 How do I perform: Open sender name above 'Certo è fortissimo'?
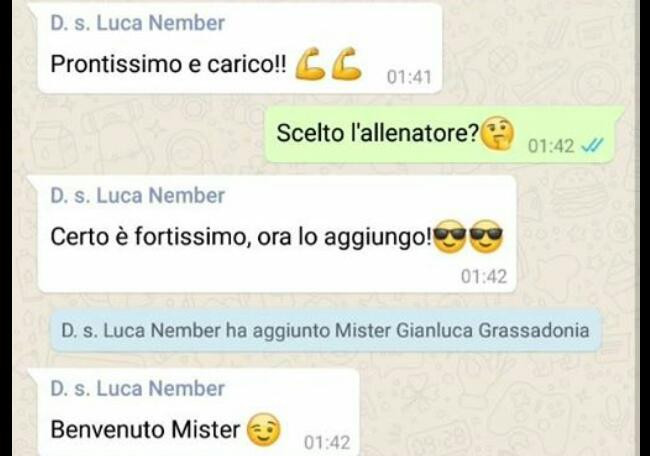137,195
